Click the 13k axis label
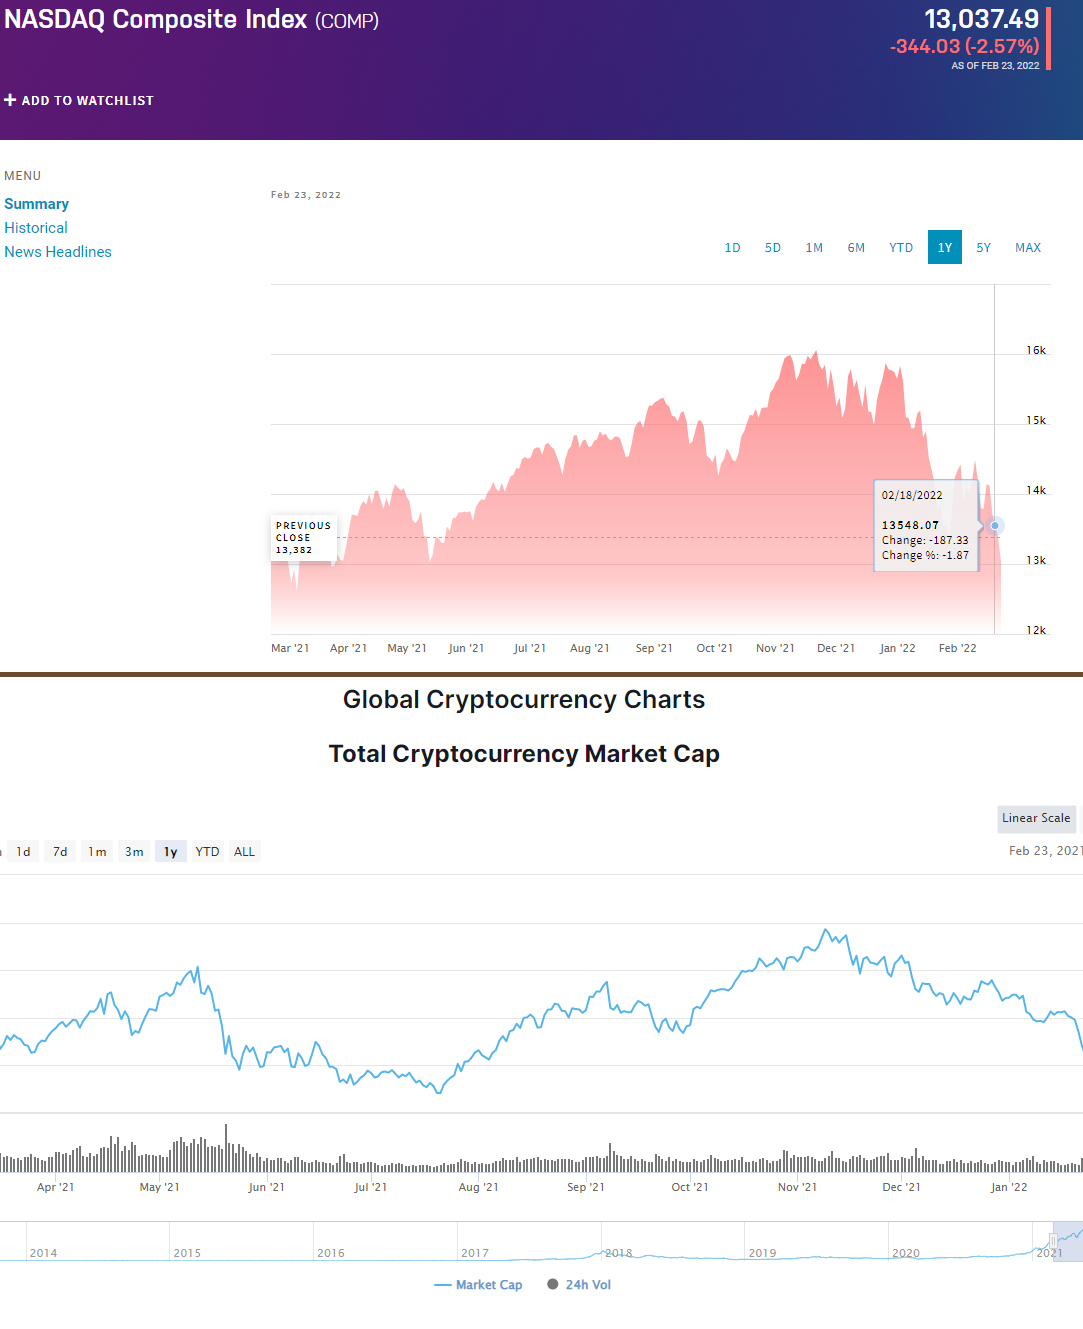 (x=1036, y=560)
